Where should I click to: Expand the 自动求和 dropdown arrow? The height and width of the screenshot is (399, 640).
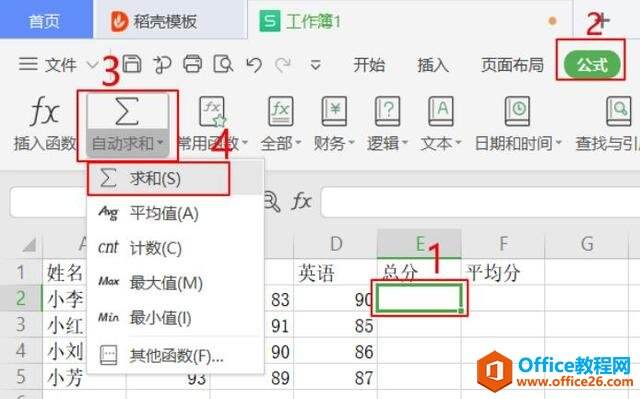tap(160, 143)
